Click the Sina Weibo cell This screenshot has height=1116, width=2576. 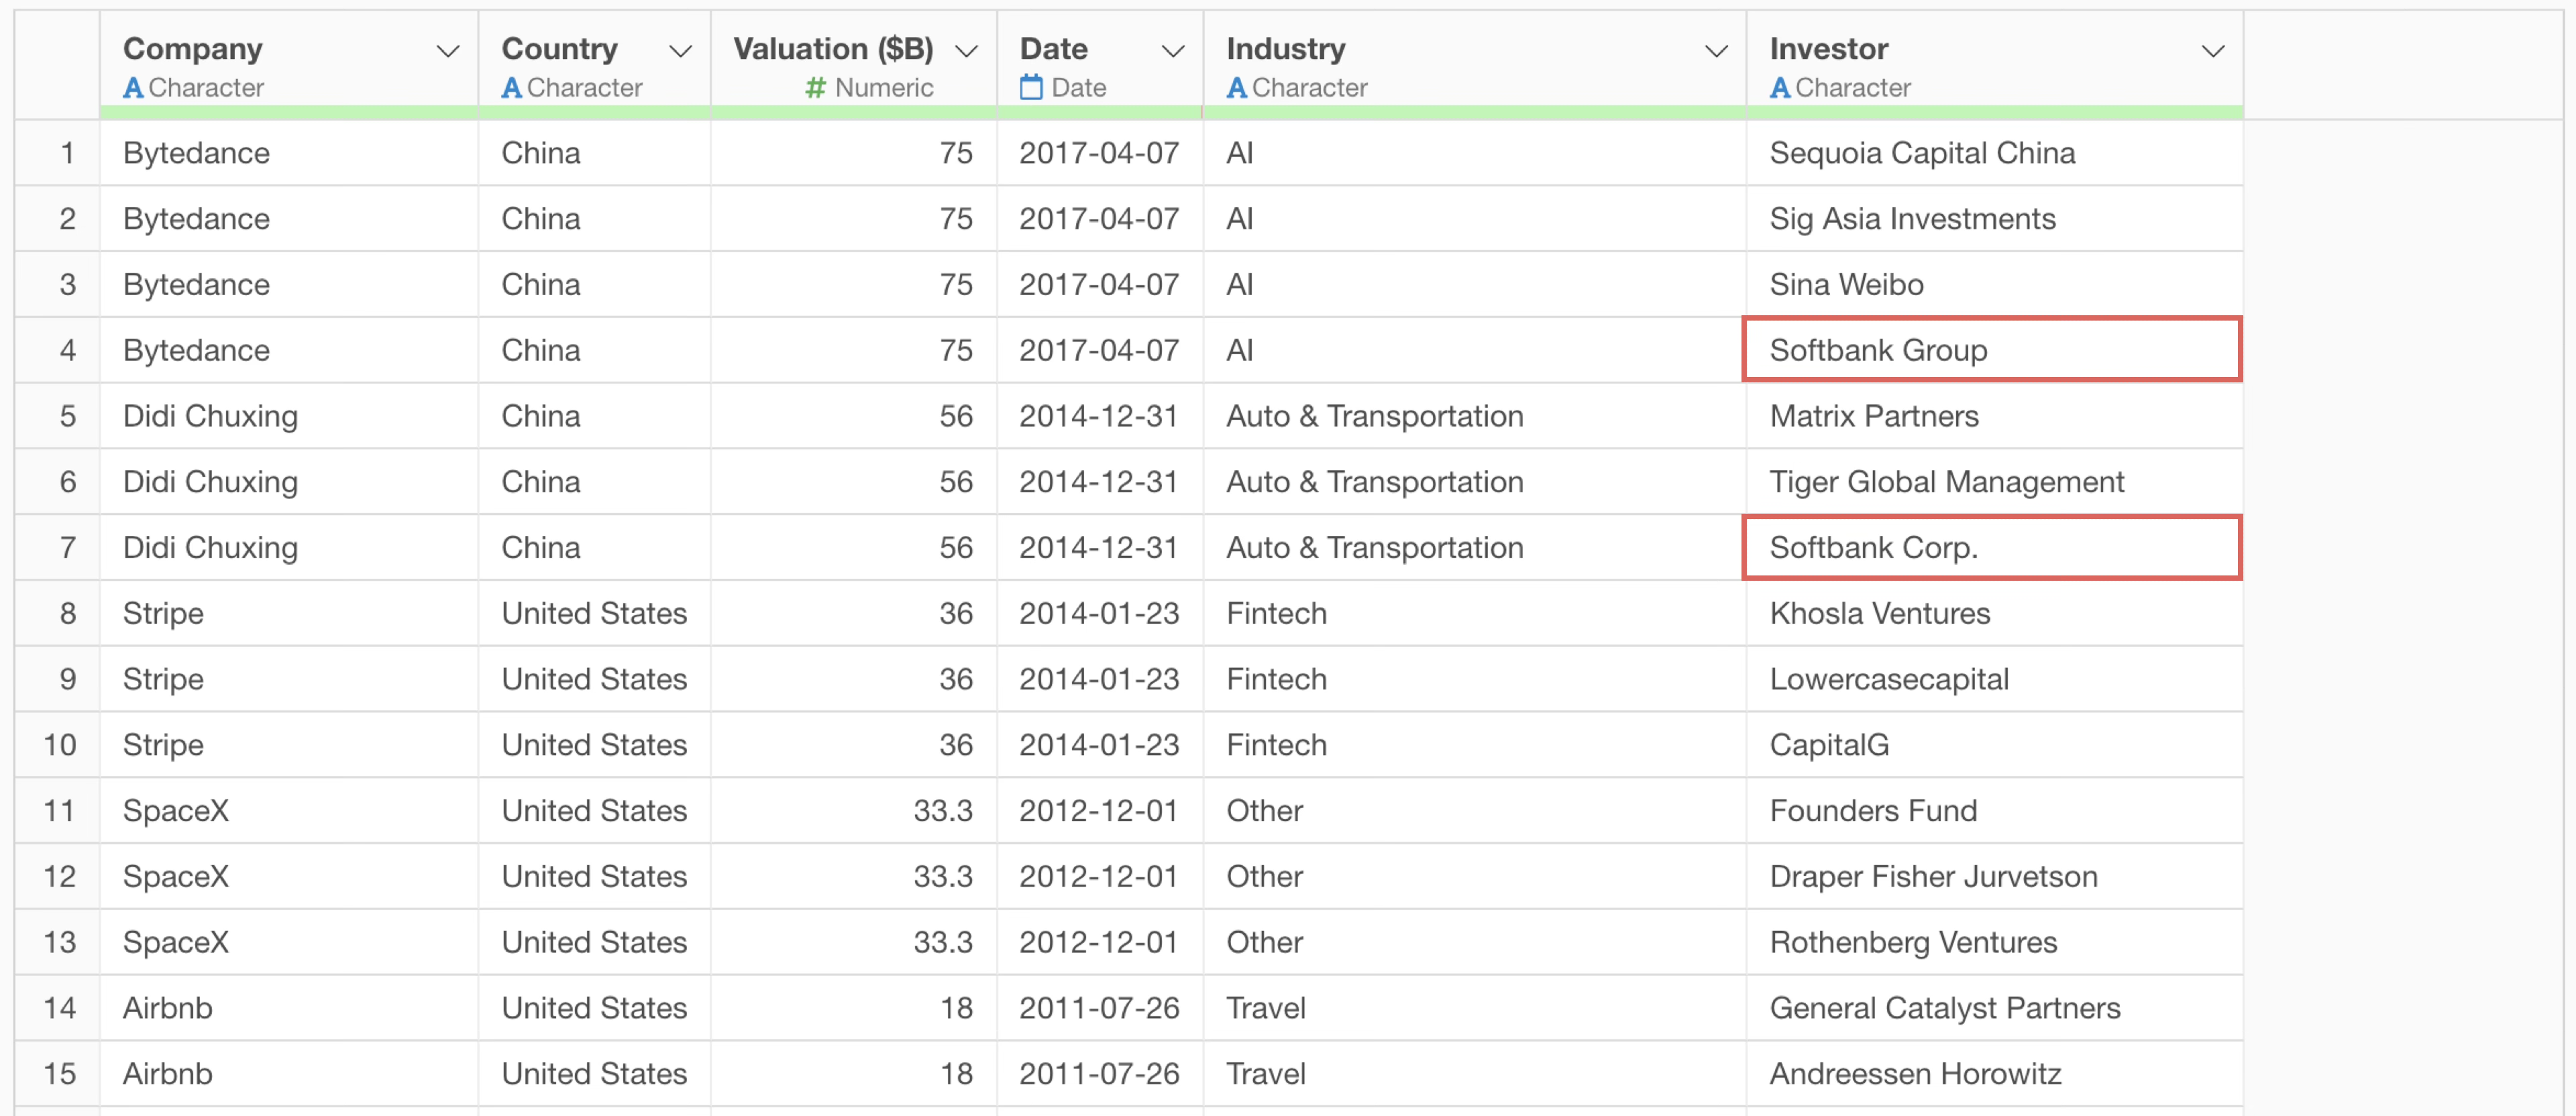pyautogui.click(x=1994, y=284)
